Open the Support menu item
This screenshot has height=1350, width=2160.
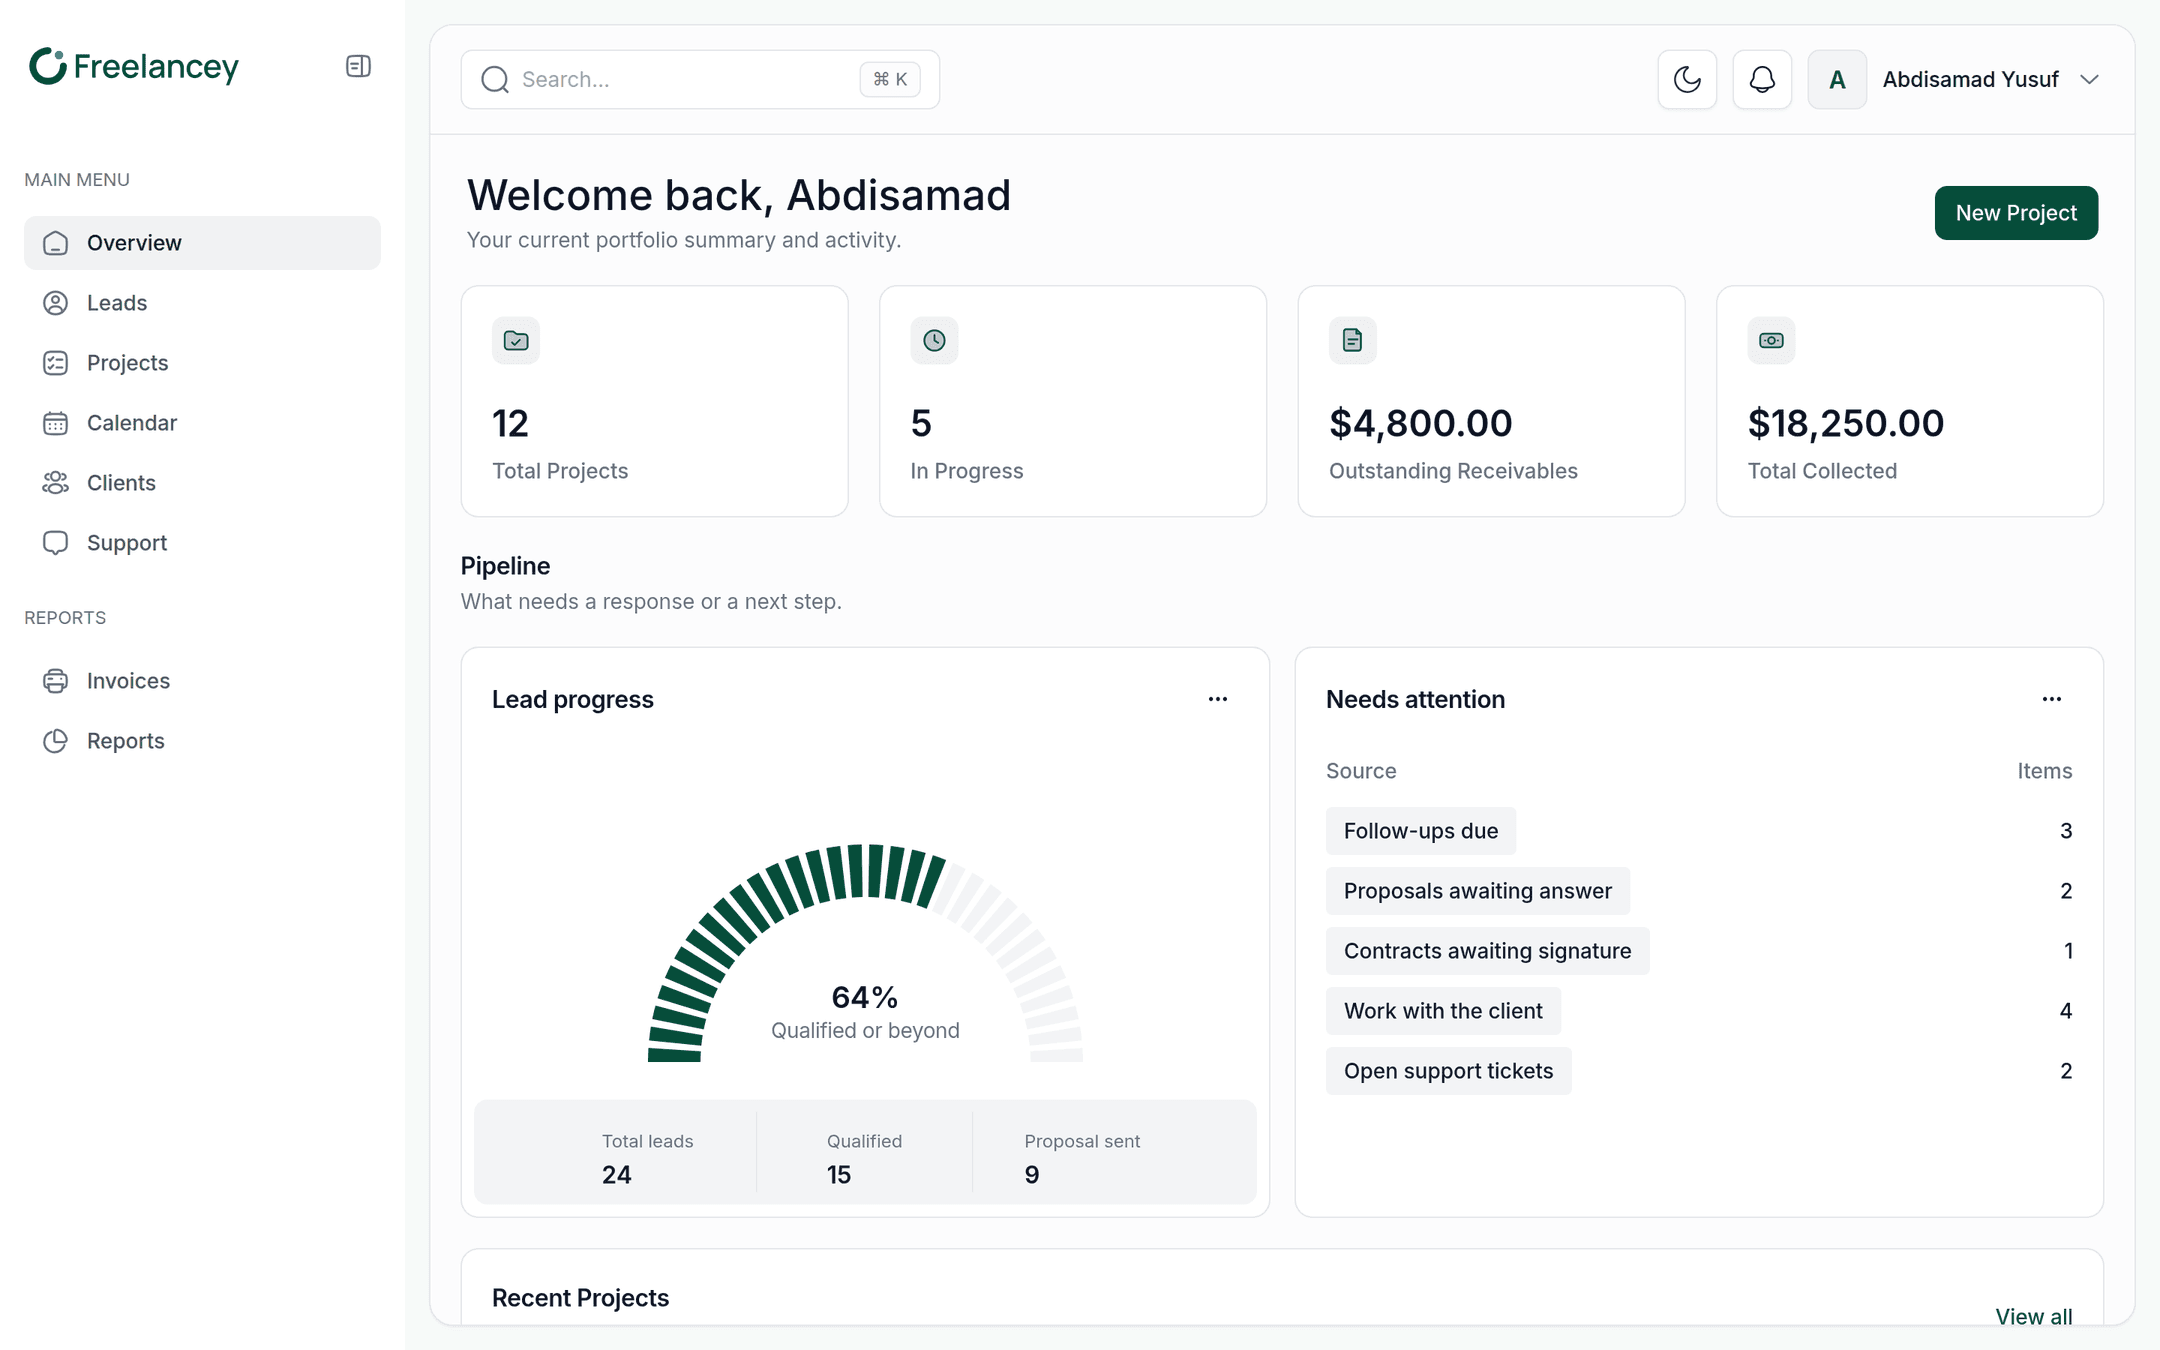pyautogui.click(x=202, y=543)
